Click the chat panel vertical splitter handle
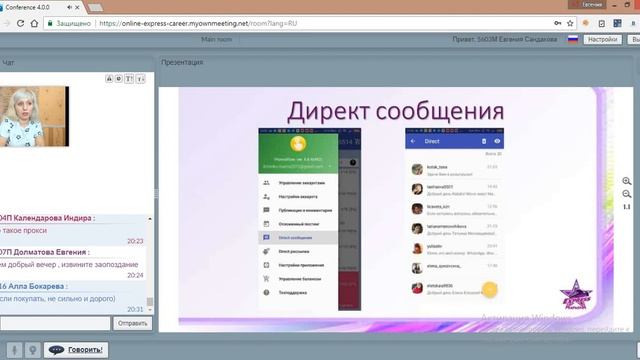 click(x=156, y=194)
